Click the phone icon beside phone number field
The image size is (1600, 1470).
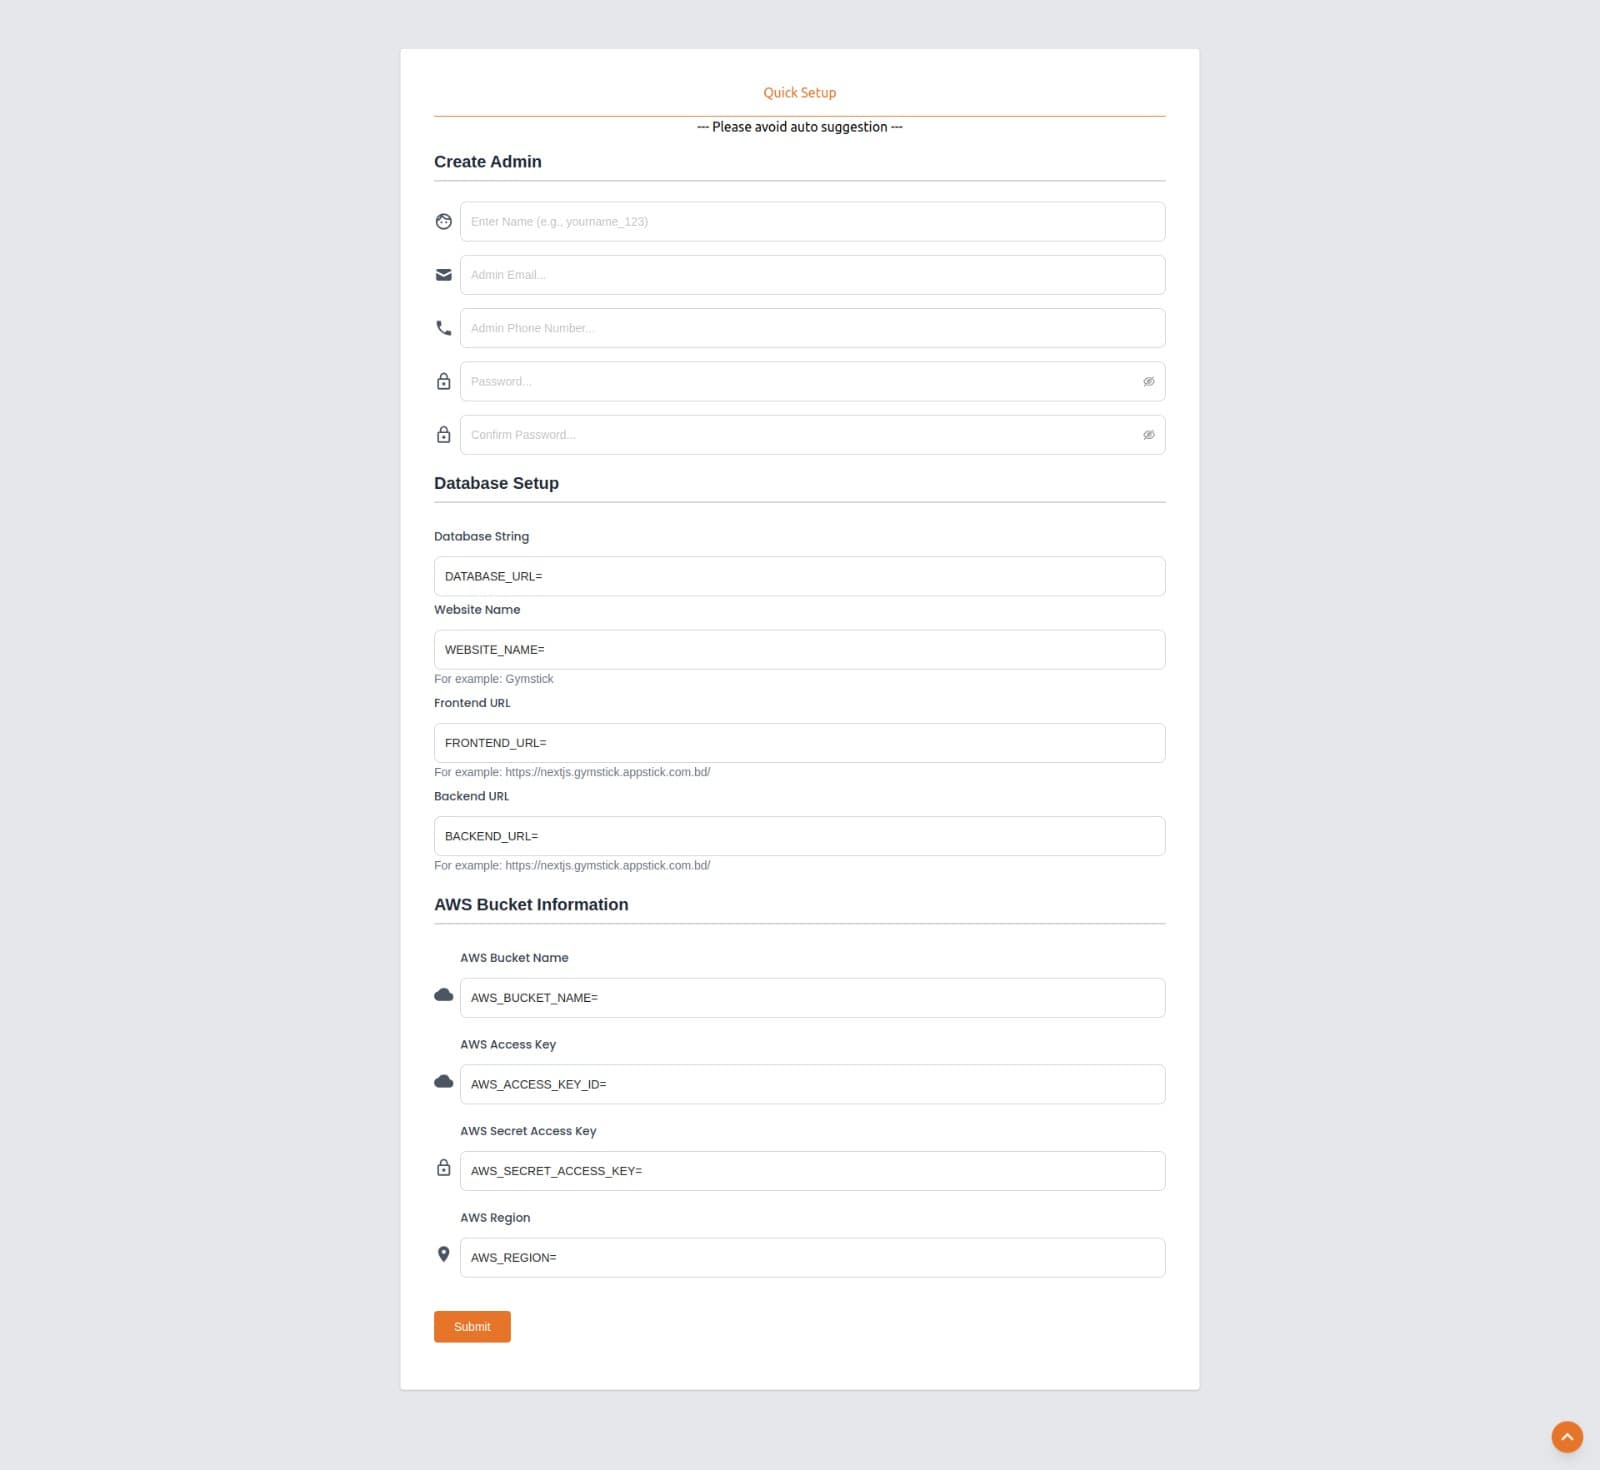(x=444, y=328)
